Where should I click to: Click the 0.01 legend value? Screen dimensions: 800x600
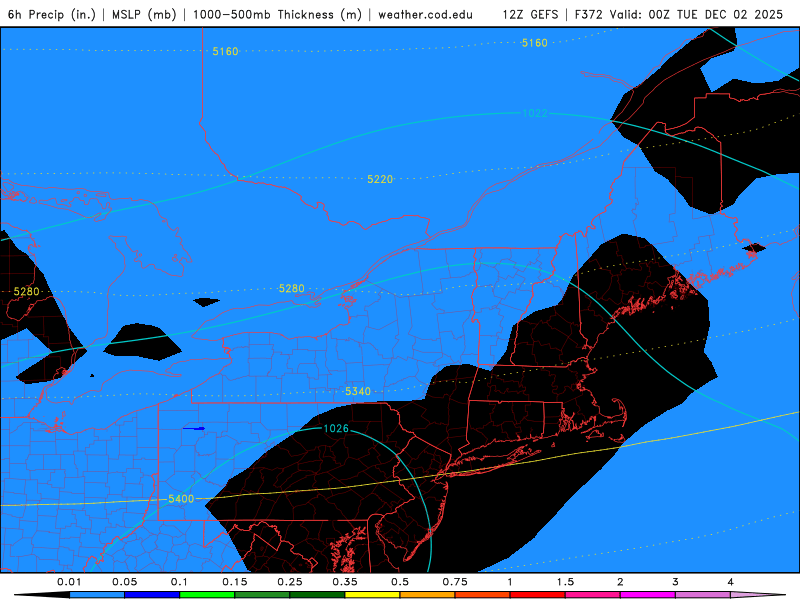(69, 582)
